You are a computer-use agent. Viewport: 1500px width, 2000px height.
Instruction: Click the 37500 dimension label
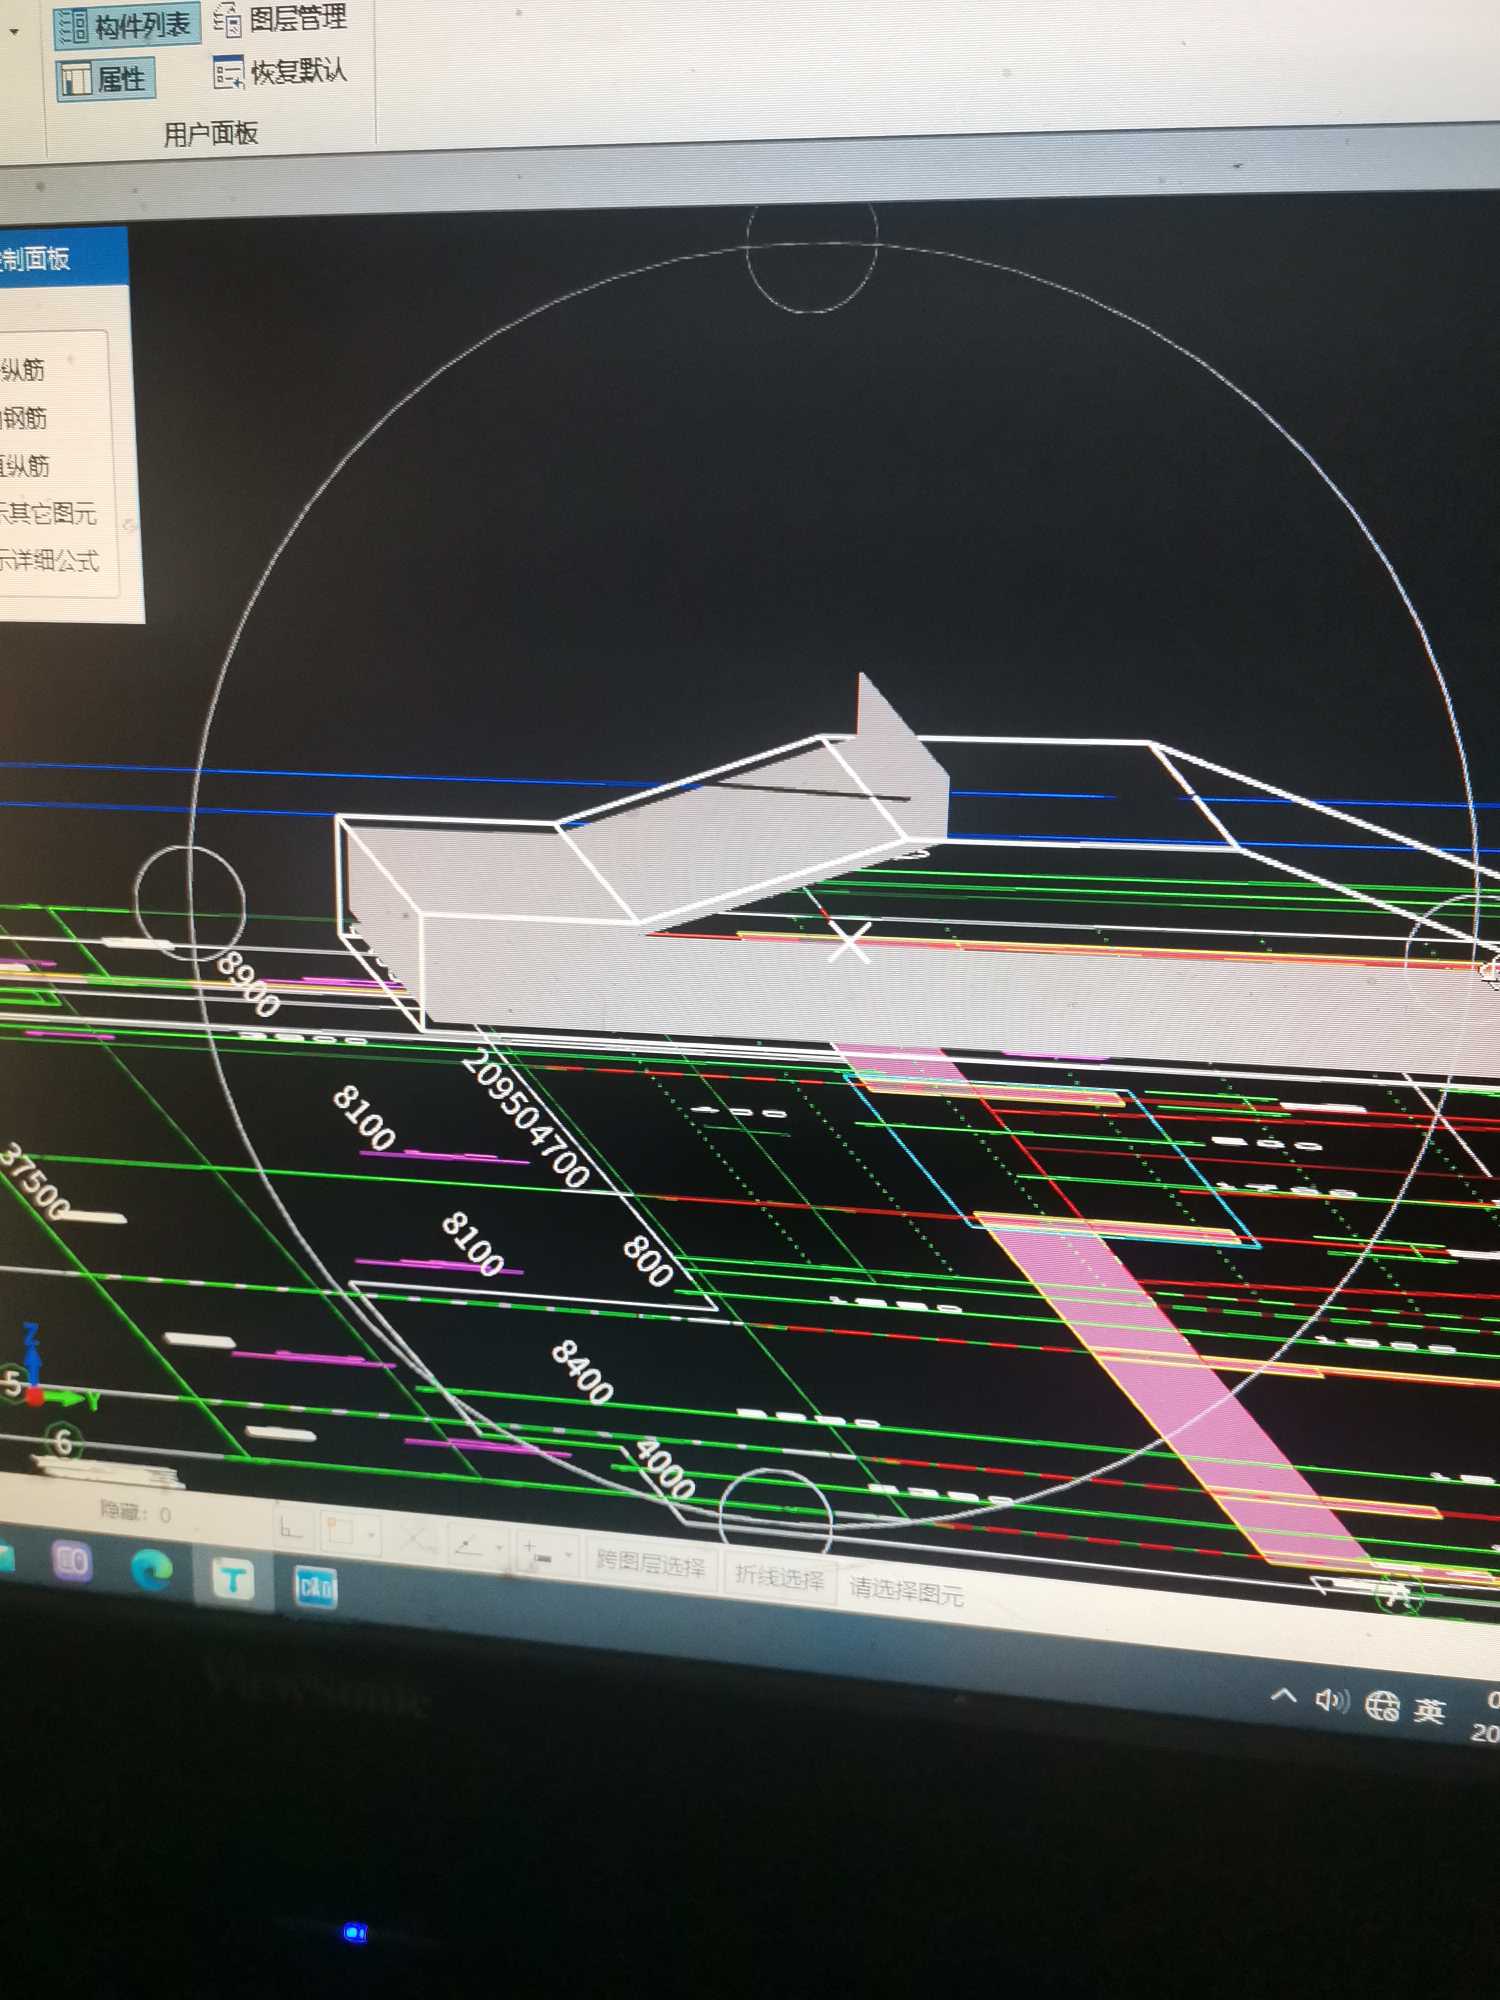[36, 1182]
